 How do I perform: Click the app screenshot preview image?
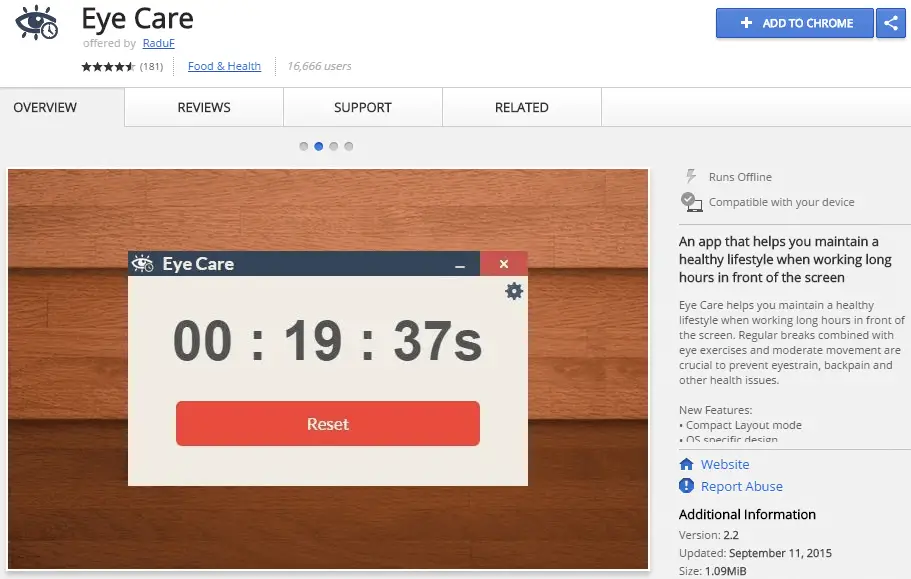click(x=328, y=369)
